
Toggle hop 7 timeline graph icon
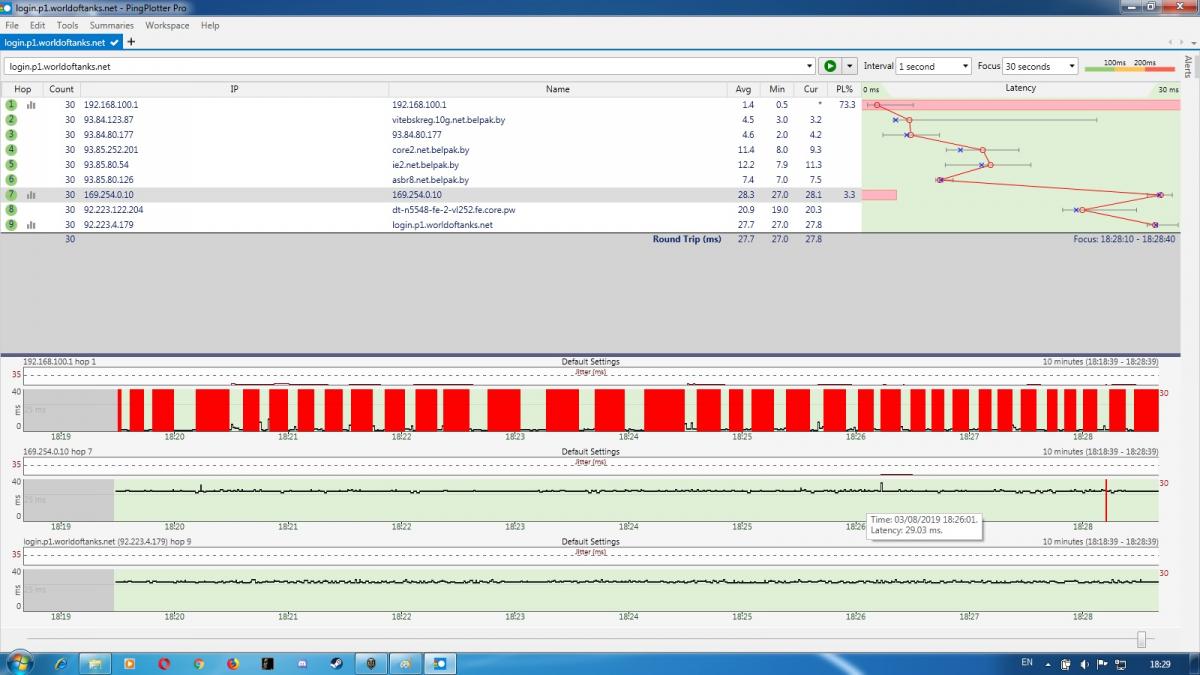(31, 195)
